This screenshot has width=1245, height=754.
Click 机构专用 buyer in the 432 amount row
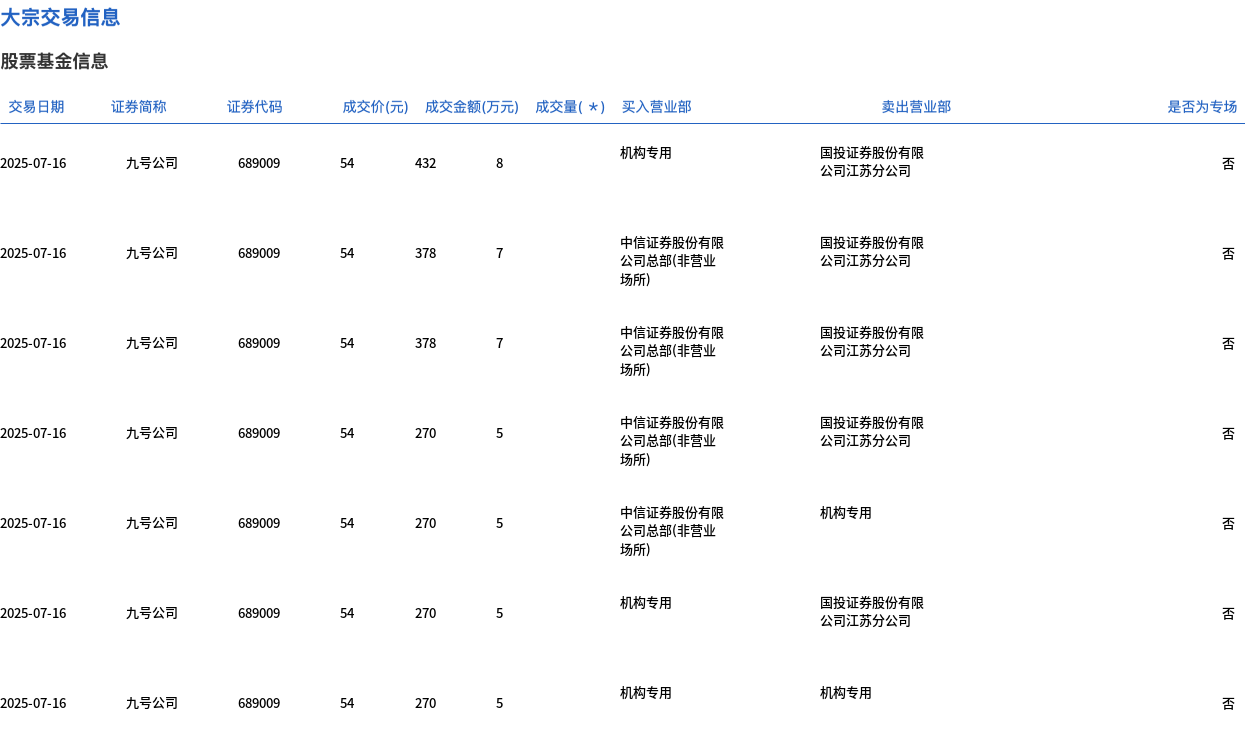645,153
